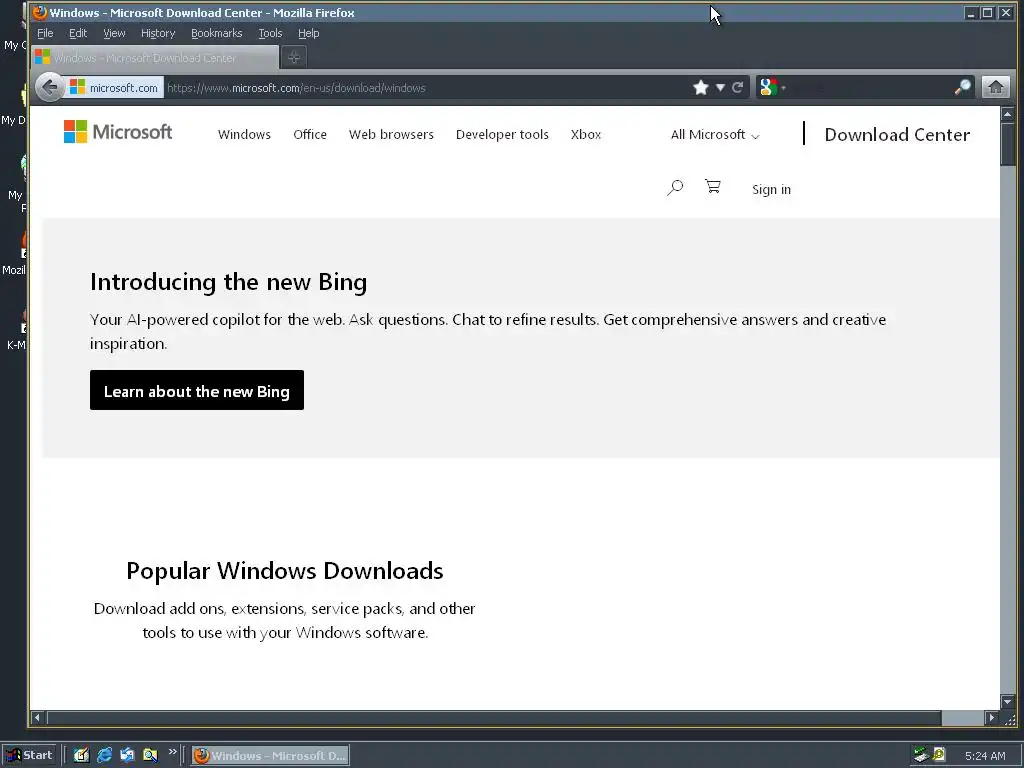The image size is (1024, 768).
Task: Click the Download Center heading link
Action: click(897, 135)
